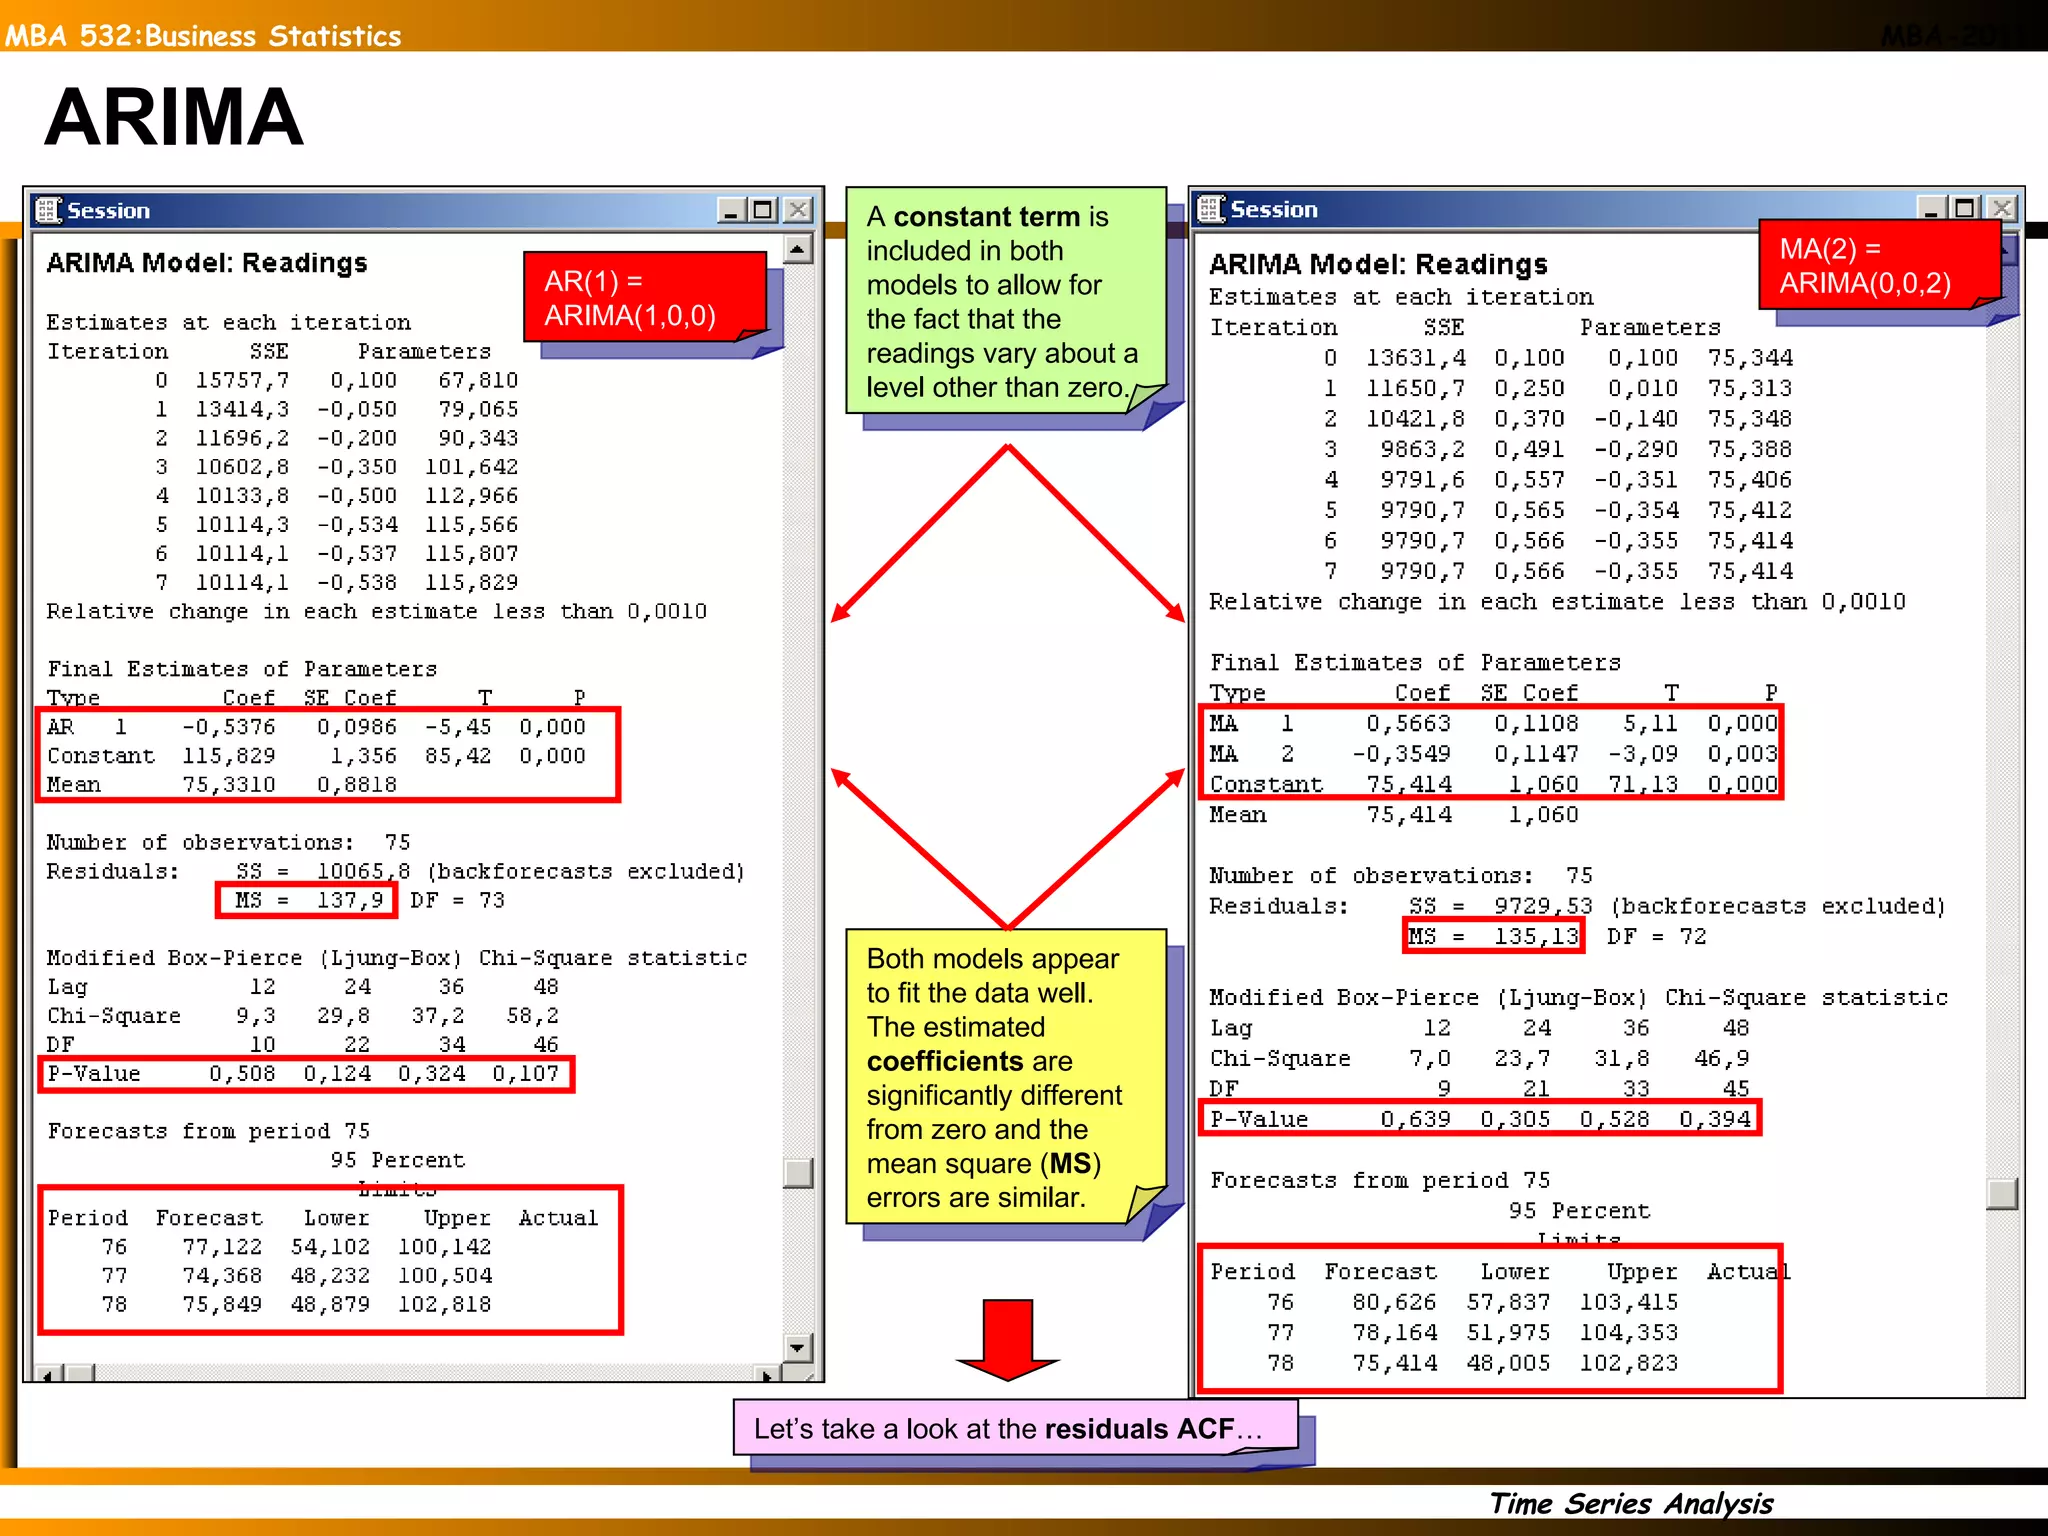Maximize the left Session window

764,210
